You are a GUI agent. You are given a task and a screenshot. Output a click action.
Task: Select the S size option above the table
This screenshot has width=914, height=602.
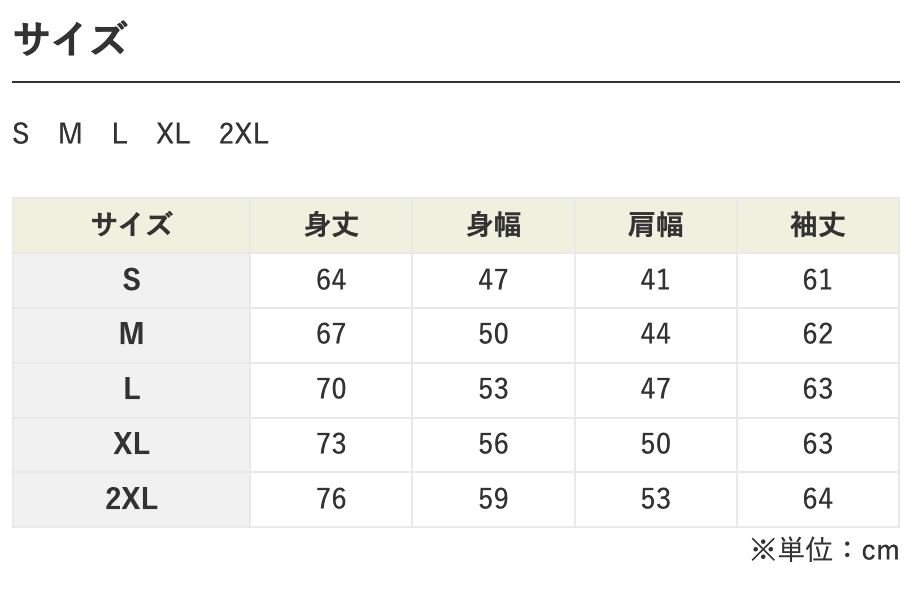pos(21,134)
